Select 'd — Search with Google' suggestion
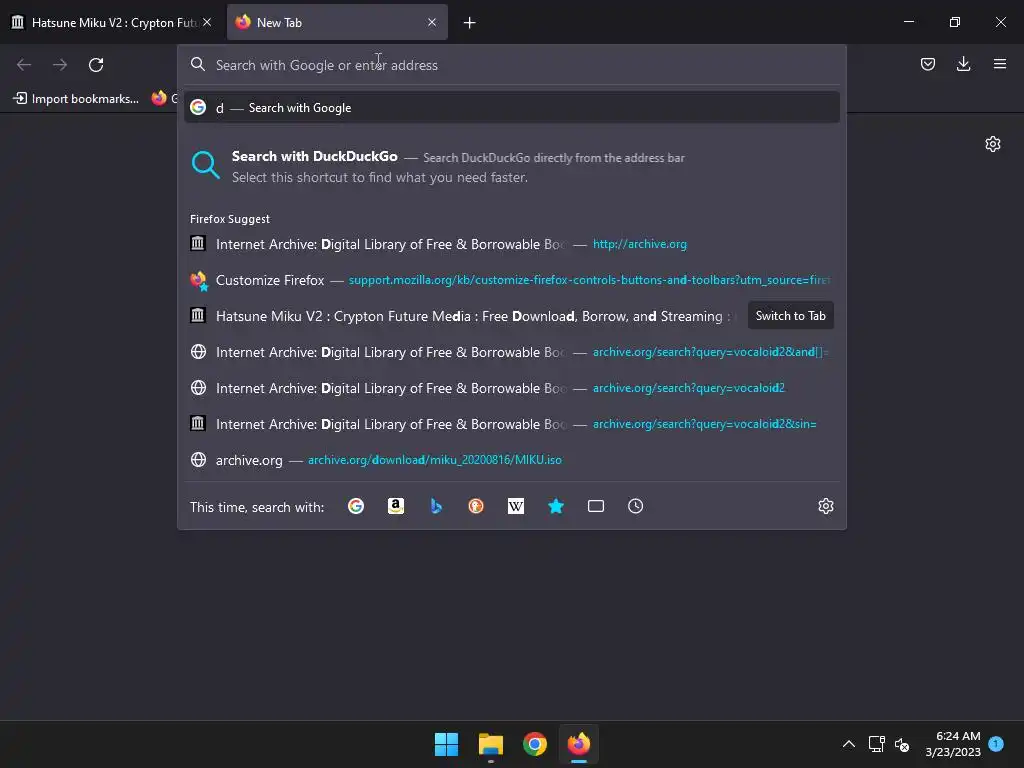 coord(512,108)
